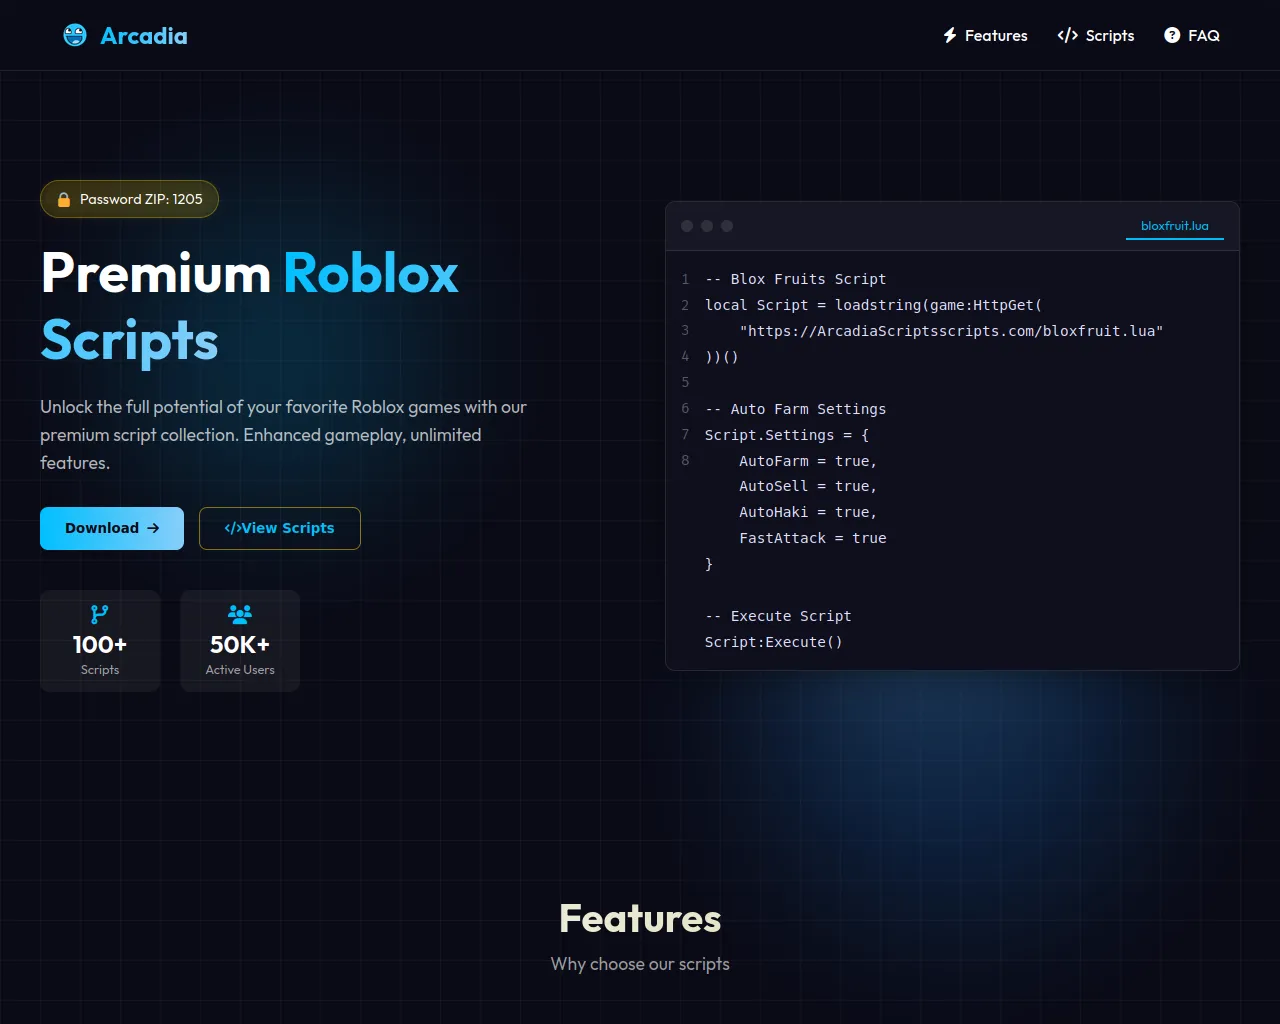Click the View Scripts button
This screenshot has height=1024, width=1280.
click(x=280, y=528)
